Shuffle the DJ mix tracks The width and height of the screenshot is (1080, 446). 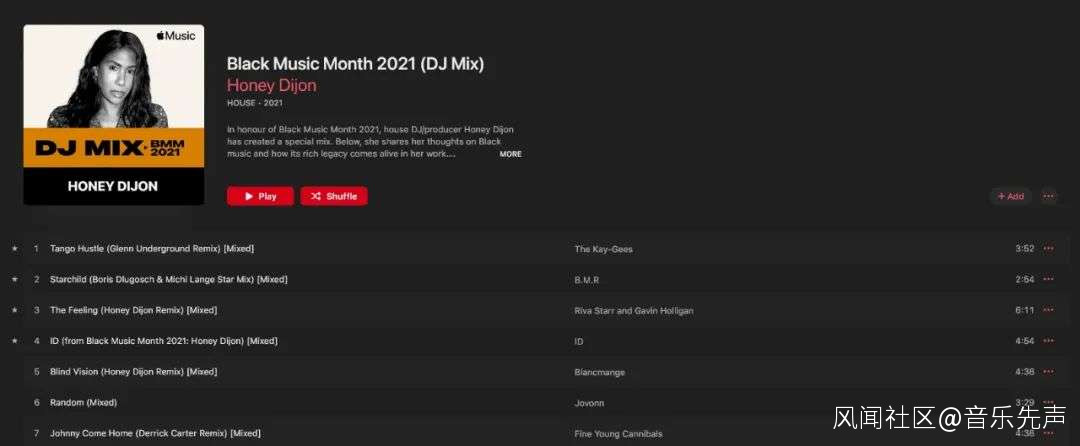[x=334, y=196]
